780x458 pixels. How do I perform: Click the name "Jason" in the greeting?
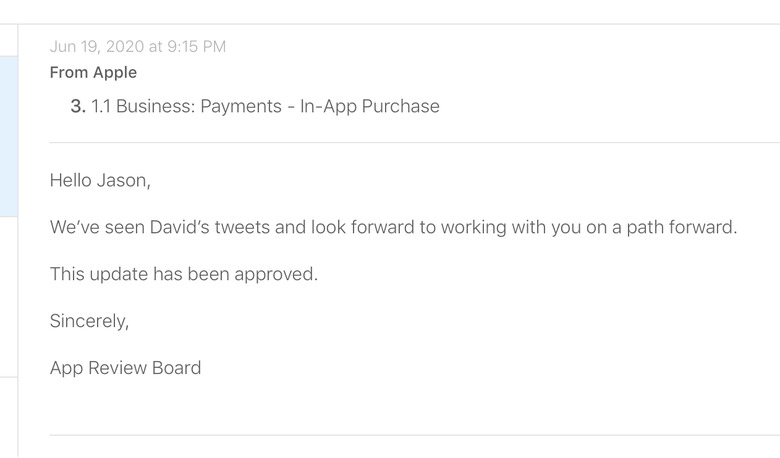123,181
